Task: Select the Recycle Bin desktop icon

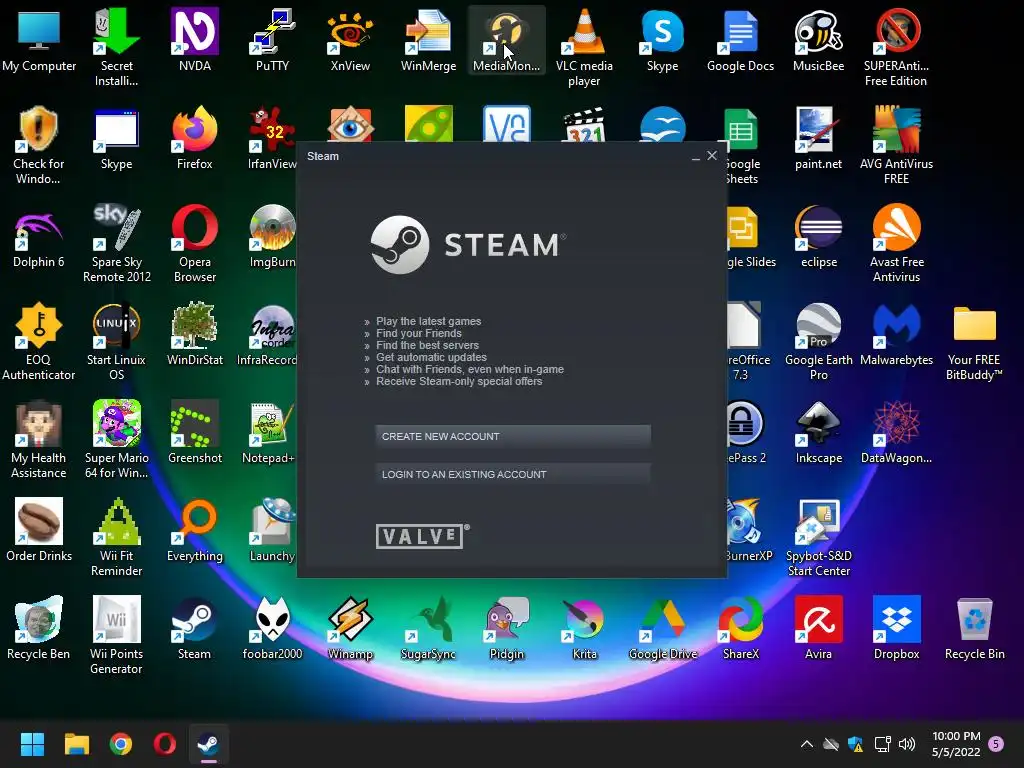Action: pyautogui.click(x=974, y=628)
